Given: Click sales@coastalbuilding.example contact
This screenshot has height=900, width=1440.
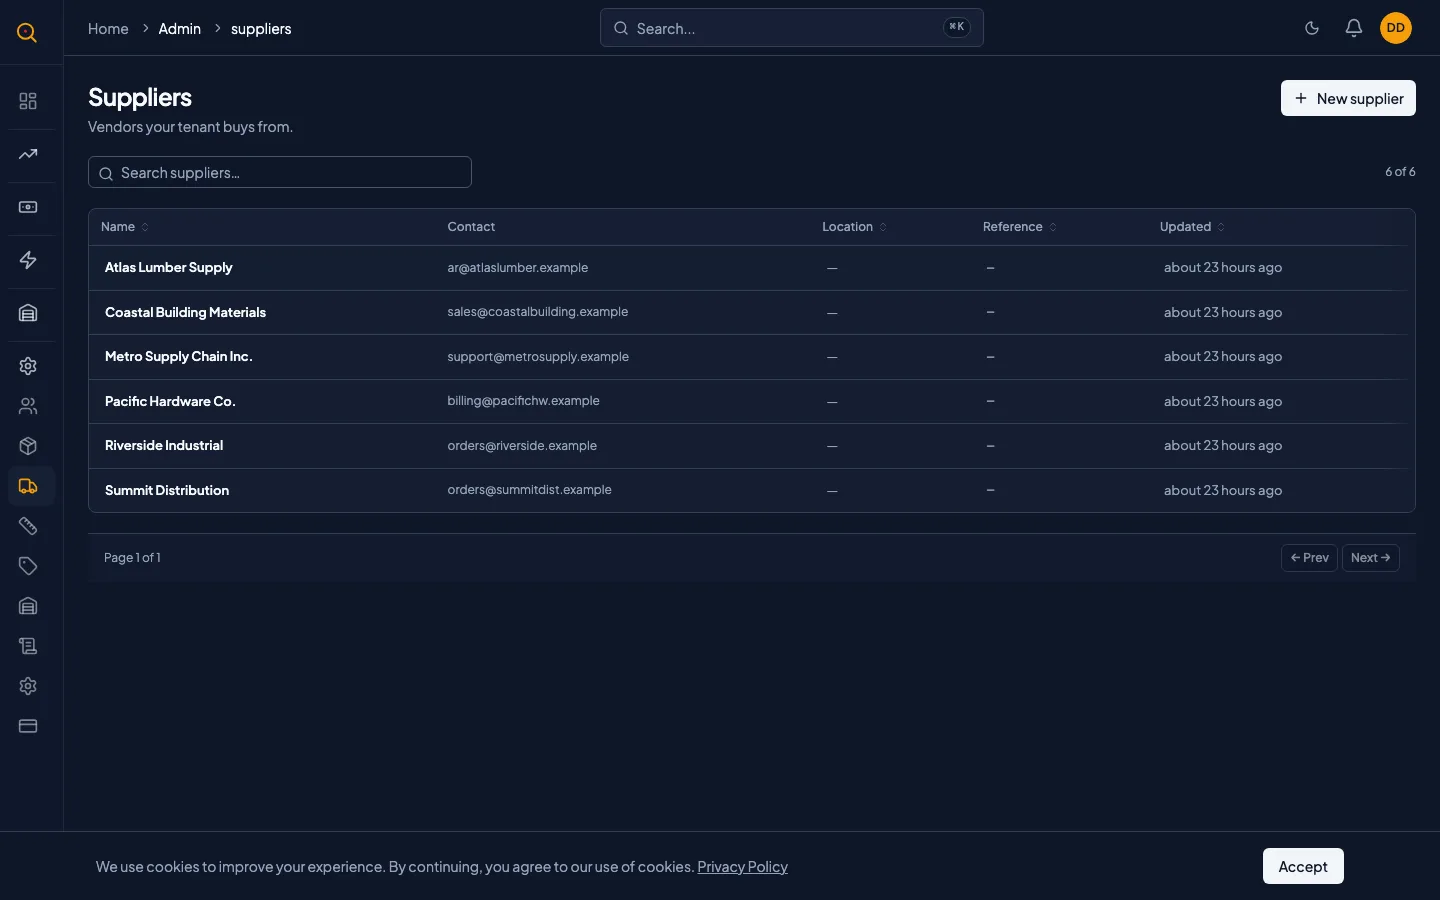Looking at the screenshot, I should tap(538, 312).
